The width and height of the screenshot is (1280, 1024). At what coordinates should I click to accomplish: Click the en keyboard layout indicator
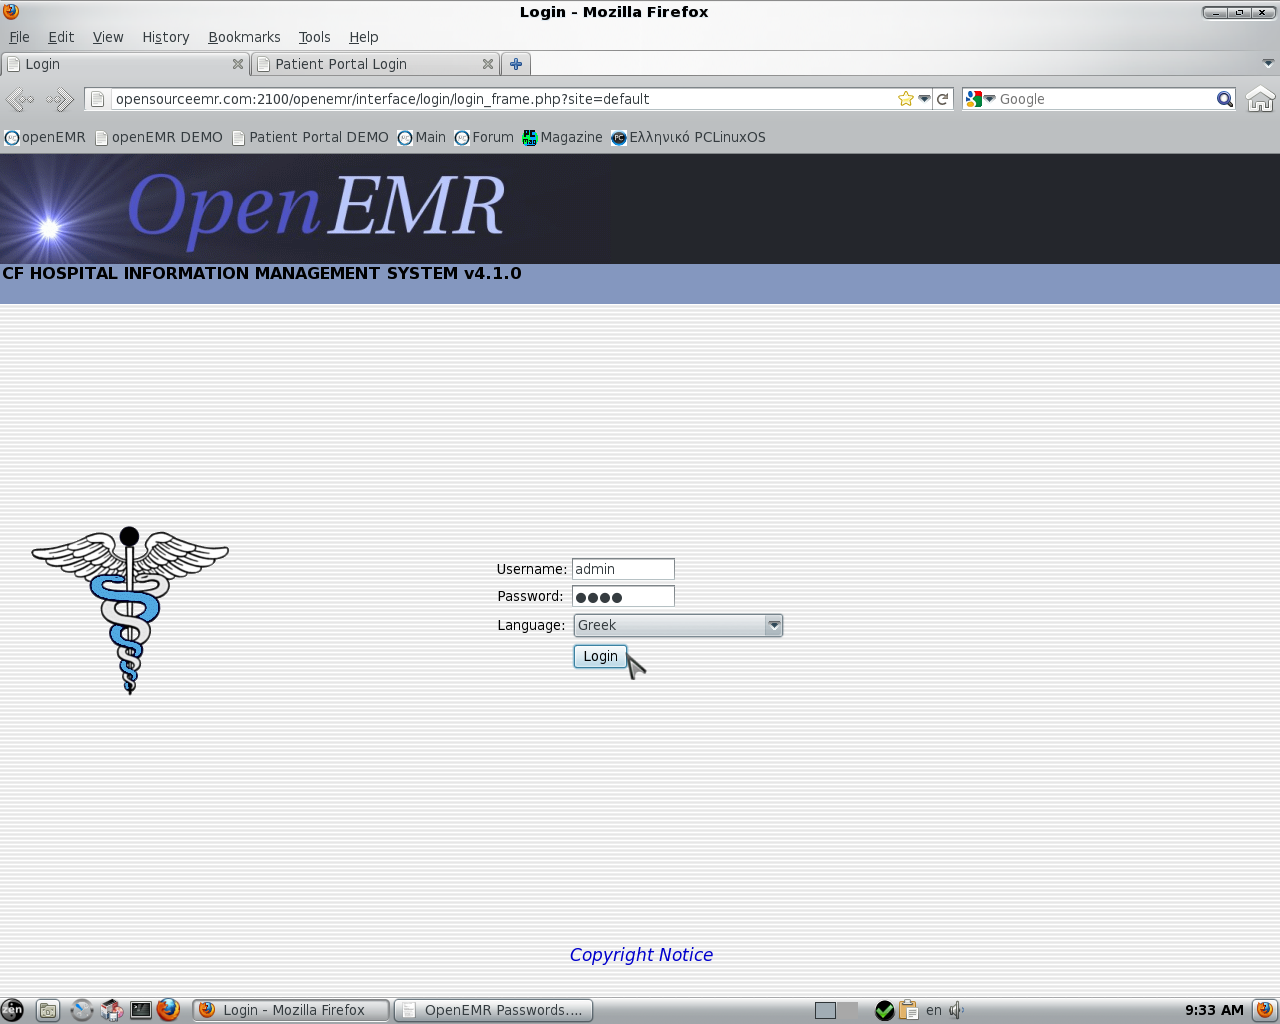[x=933, y=1010]
